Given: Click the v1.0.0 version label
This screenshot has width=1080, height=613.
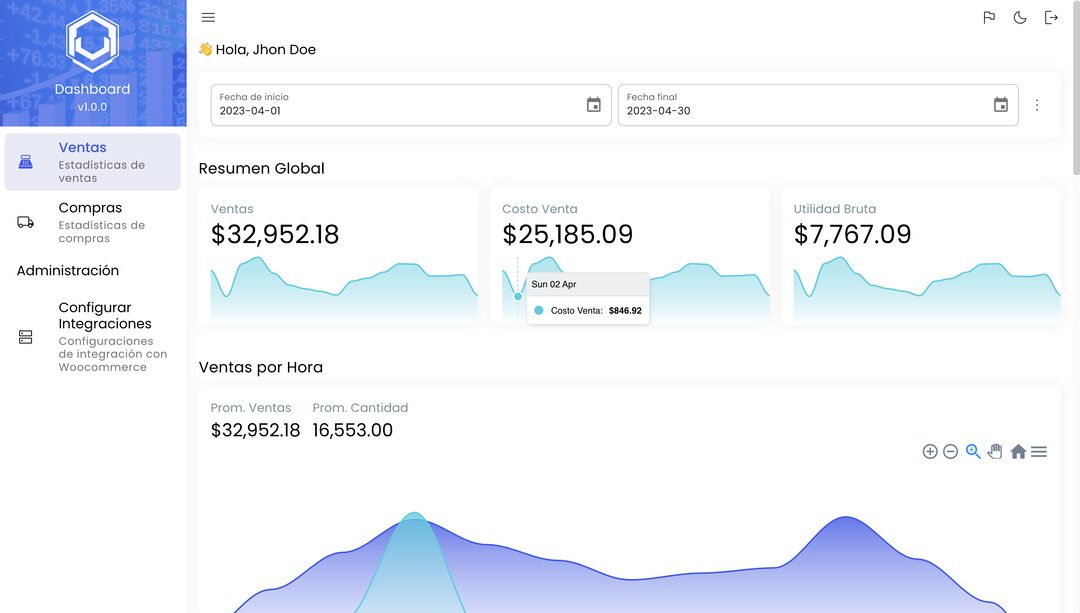Looking at the screenshot, I should 92,107.
